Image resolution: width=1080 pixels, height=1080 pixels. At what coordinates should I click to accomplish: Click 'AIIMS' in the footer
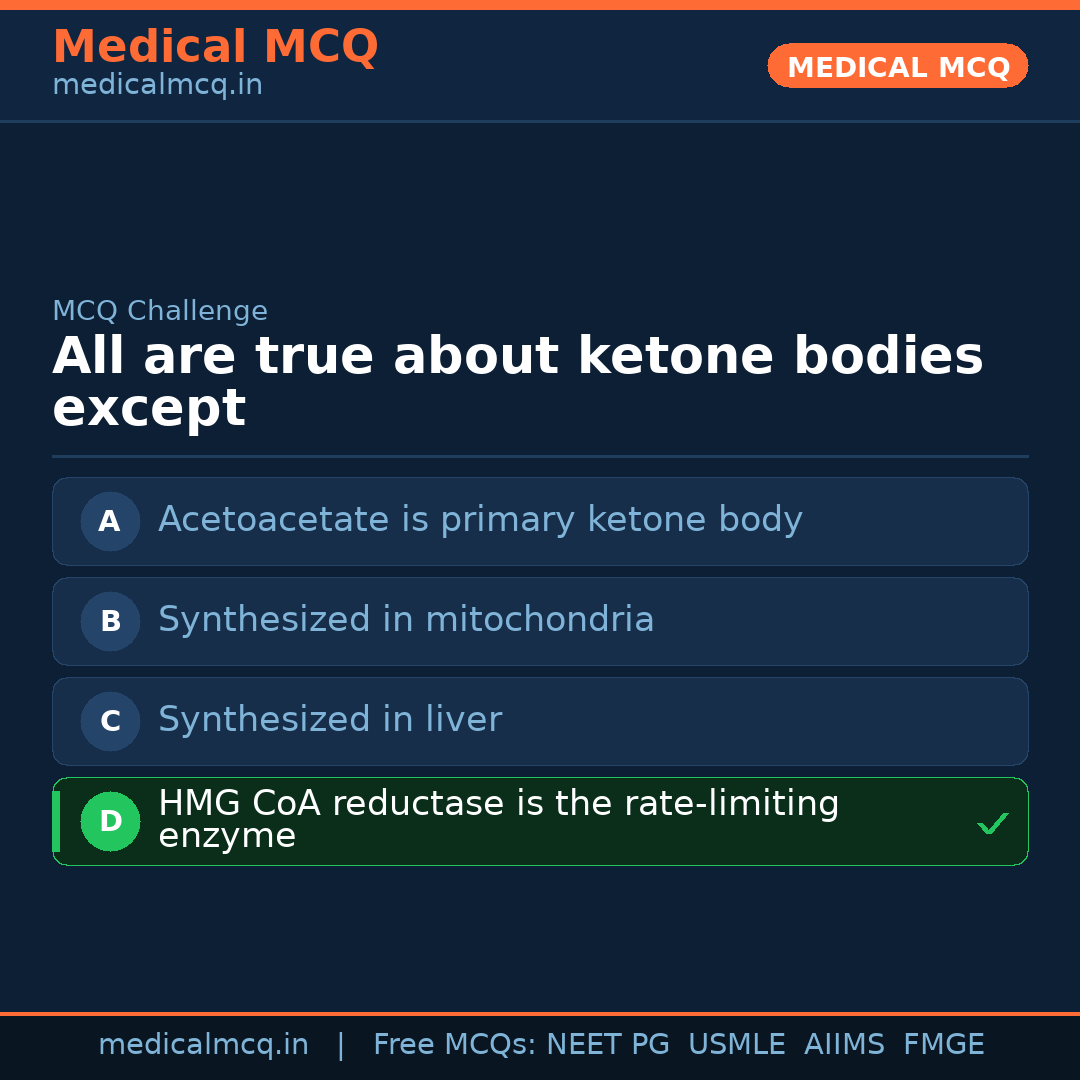click(x=844, y=1045)
